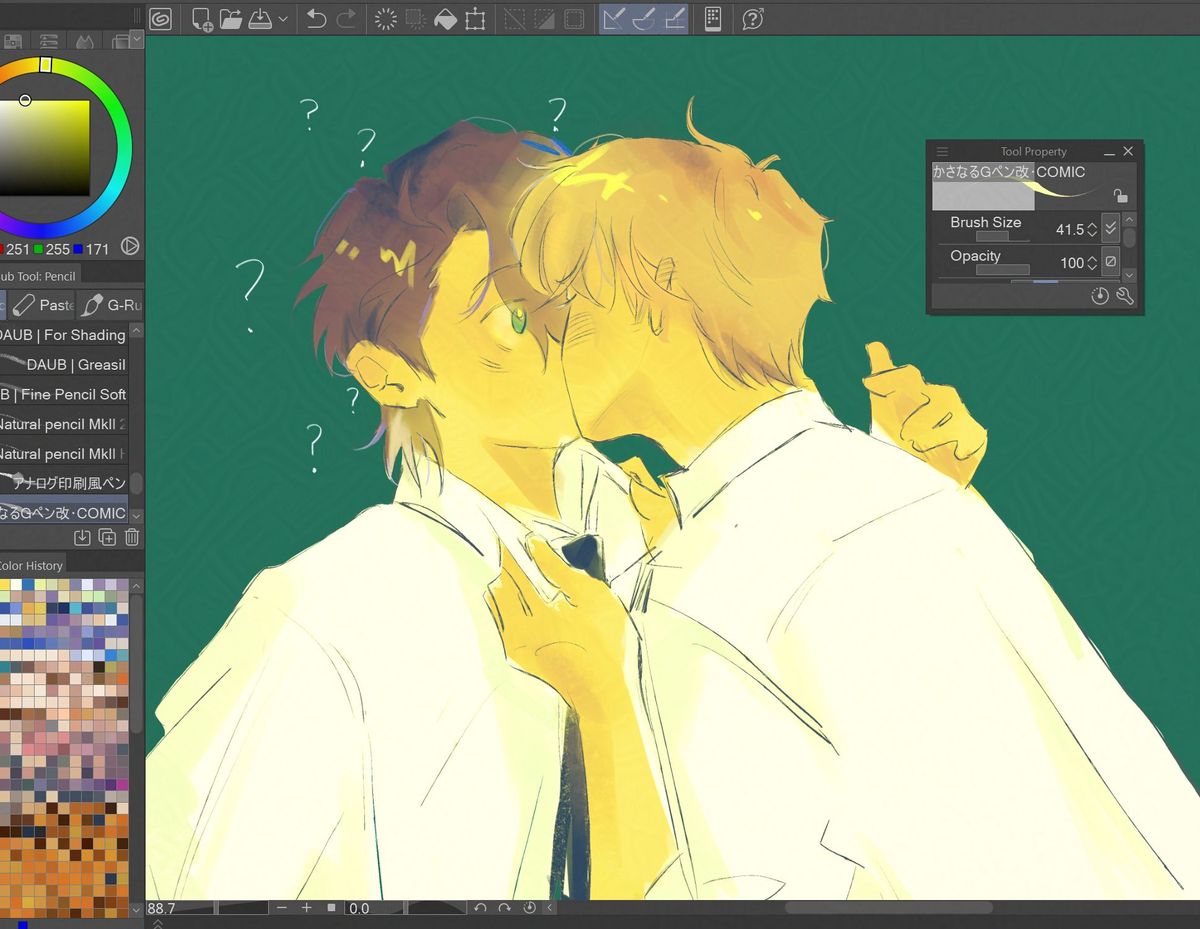
Task: Click the Open file folder icon
Action: [231, 18]
